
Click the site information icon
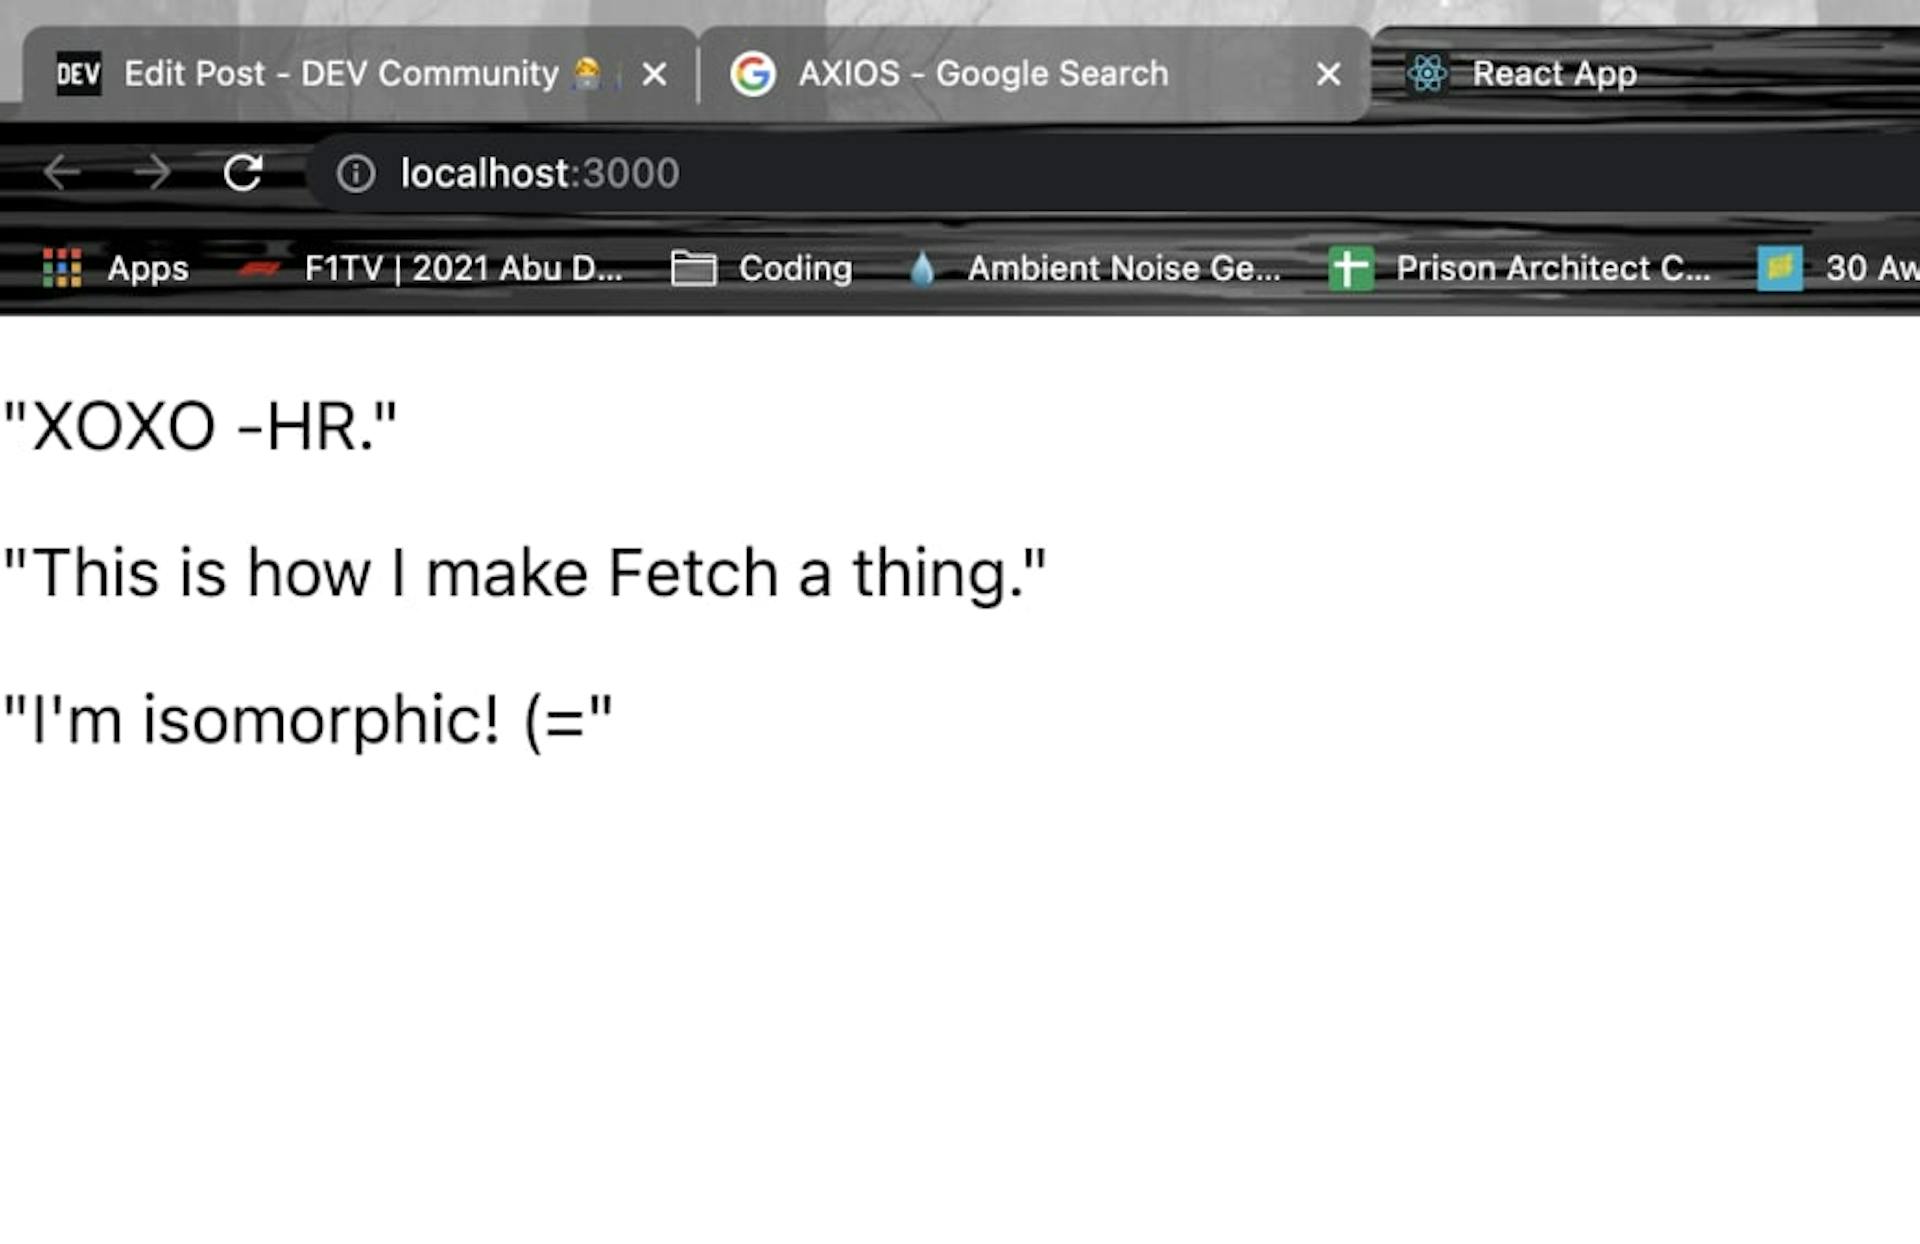pos(360,172)
